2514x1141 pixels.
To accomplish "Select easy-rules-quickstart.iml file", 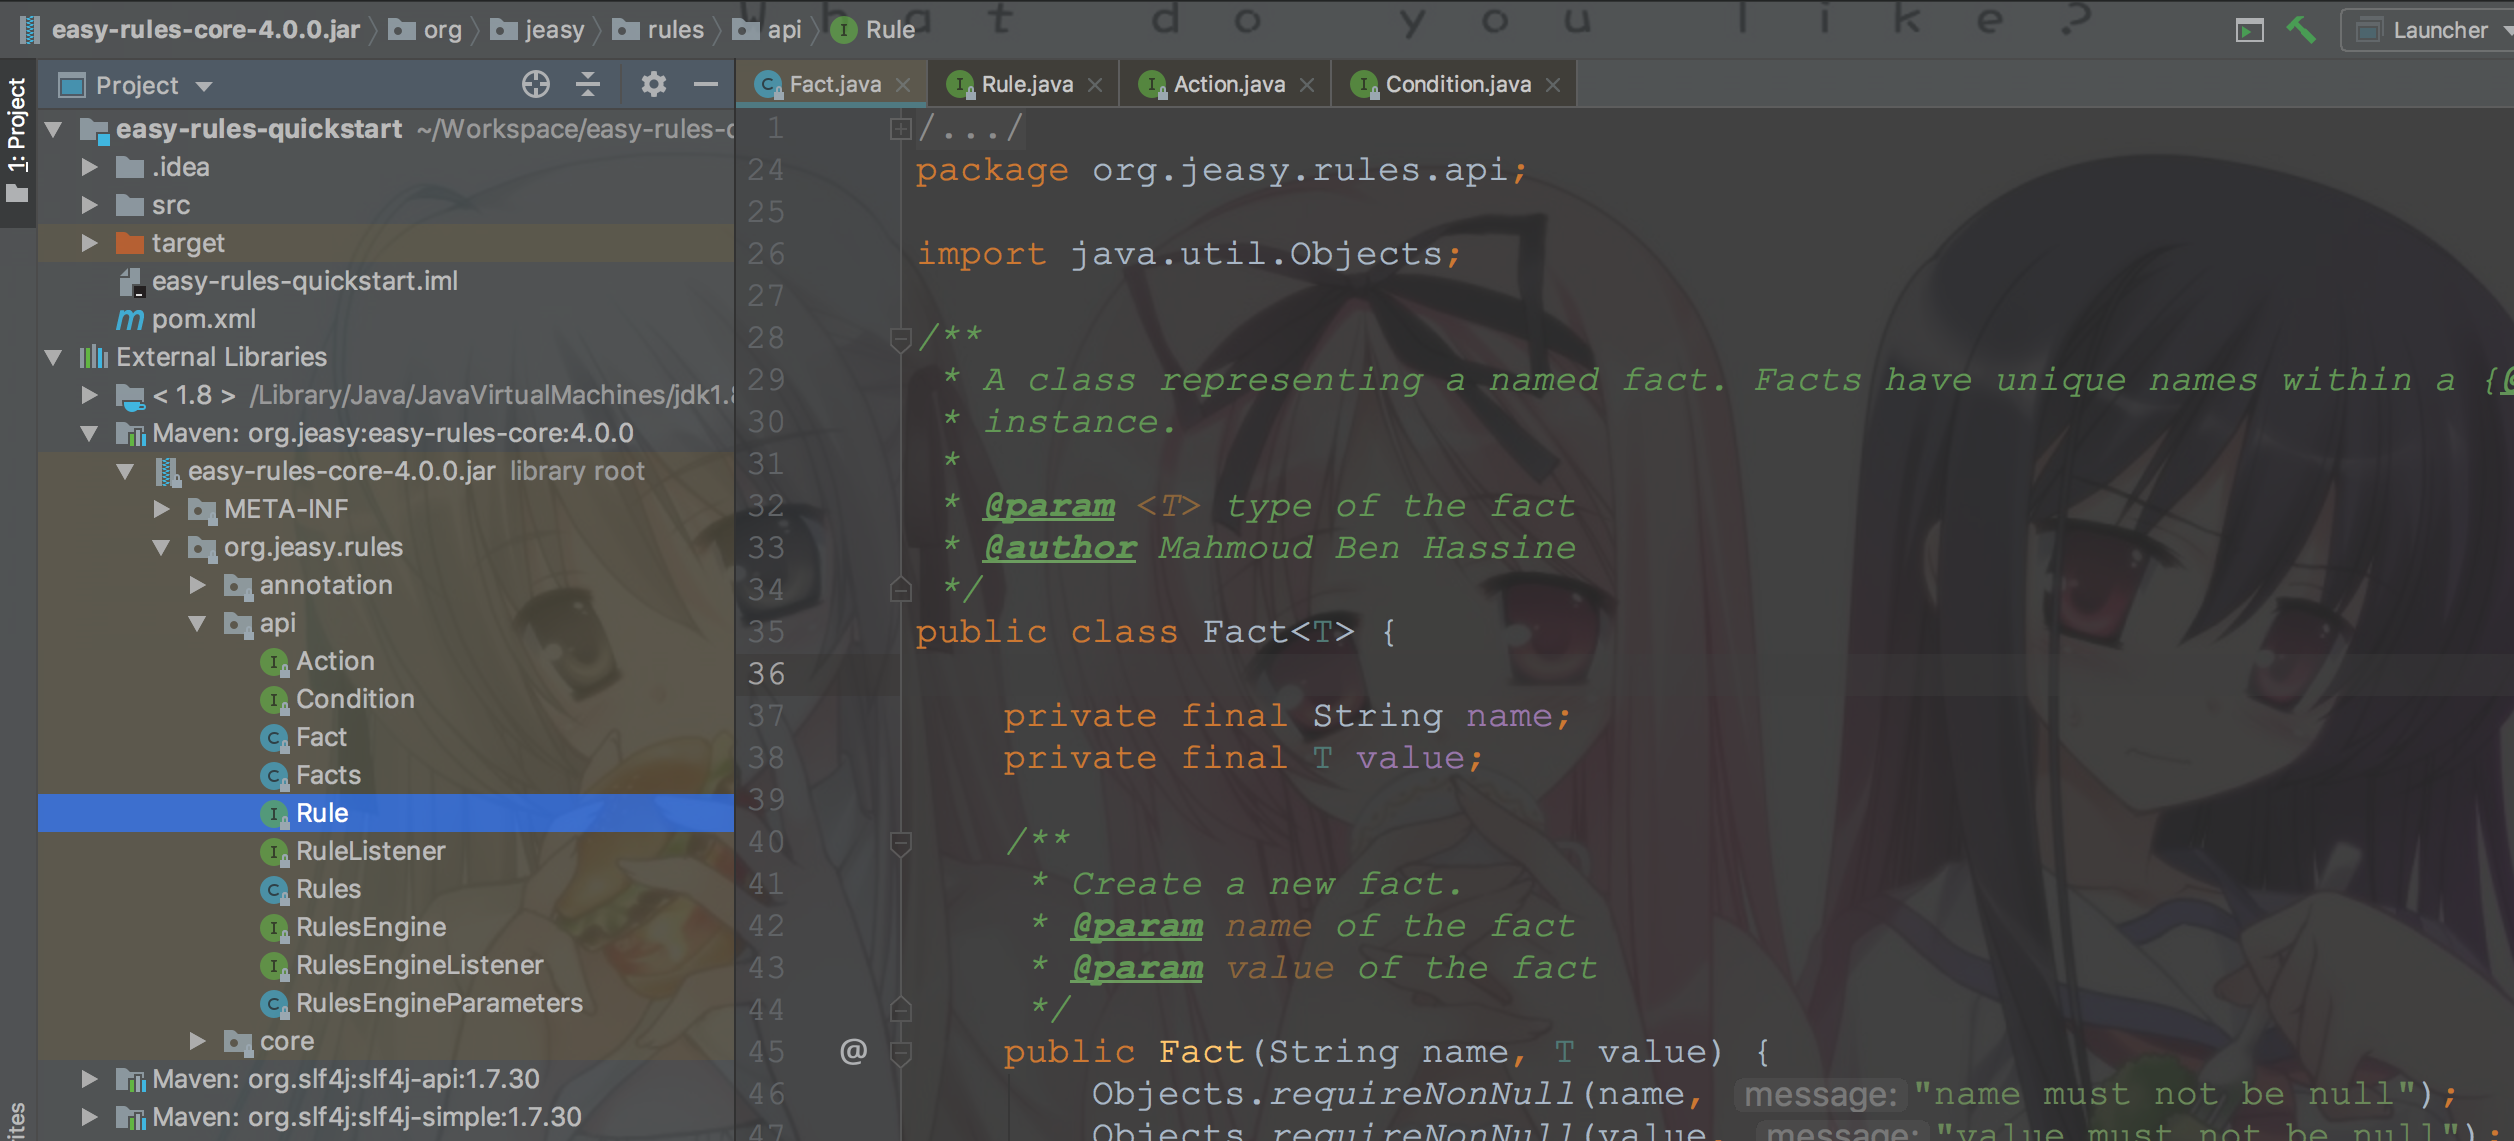I will [x=386, y=281].
